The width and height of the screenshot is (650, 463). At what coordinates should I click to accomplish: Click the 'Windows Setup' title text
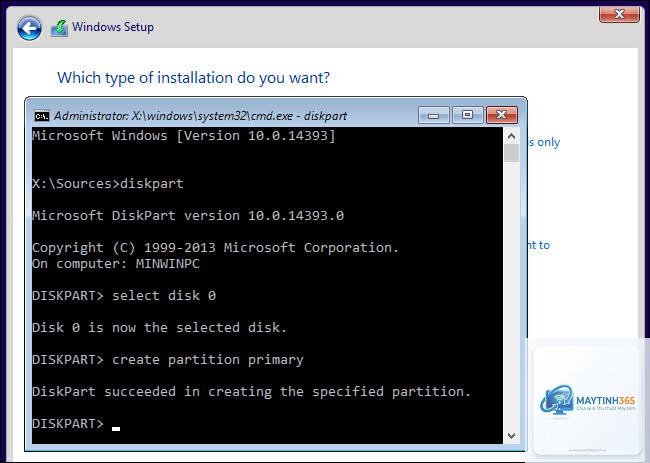coord(113,27)
